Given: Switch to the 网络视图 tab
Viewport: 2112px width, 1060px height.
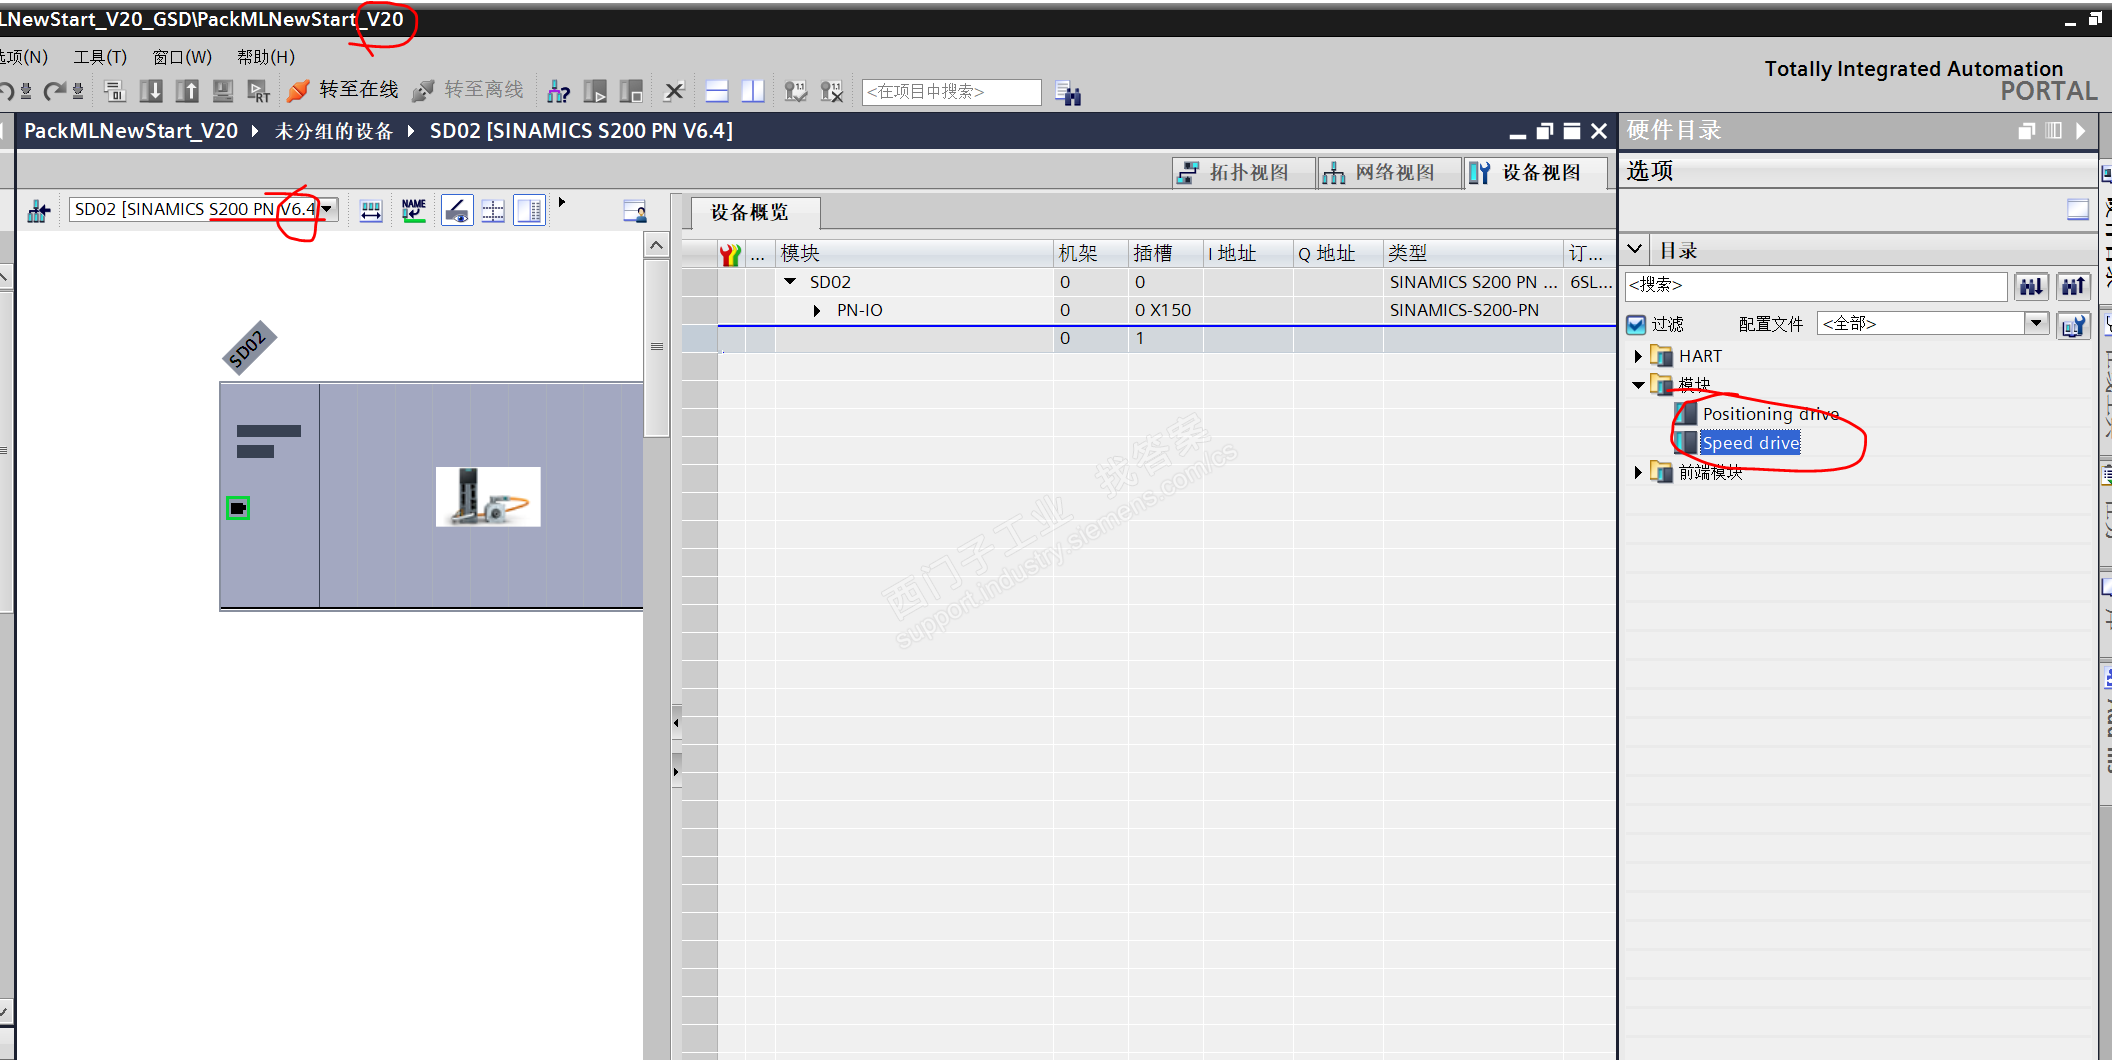Looking at the screenshot, I should click(1391, 173).
